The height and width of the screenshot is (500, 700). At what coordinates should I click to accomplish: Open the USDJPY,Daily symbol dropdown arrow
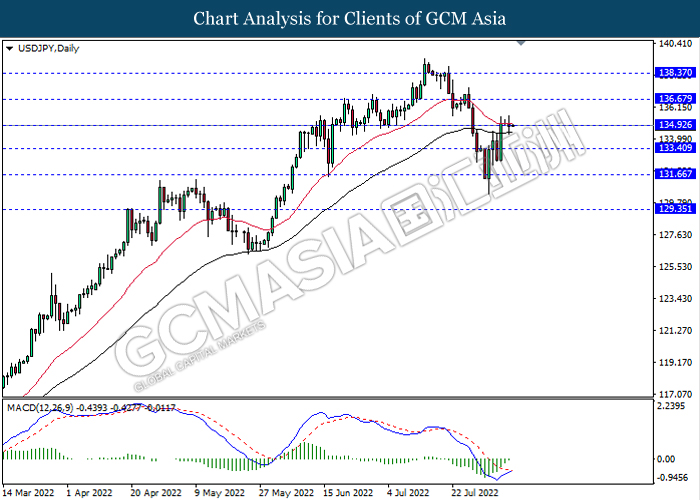tap(9, 49)
